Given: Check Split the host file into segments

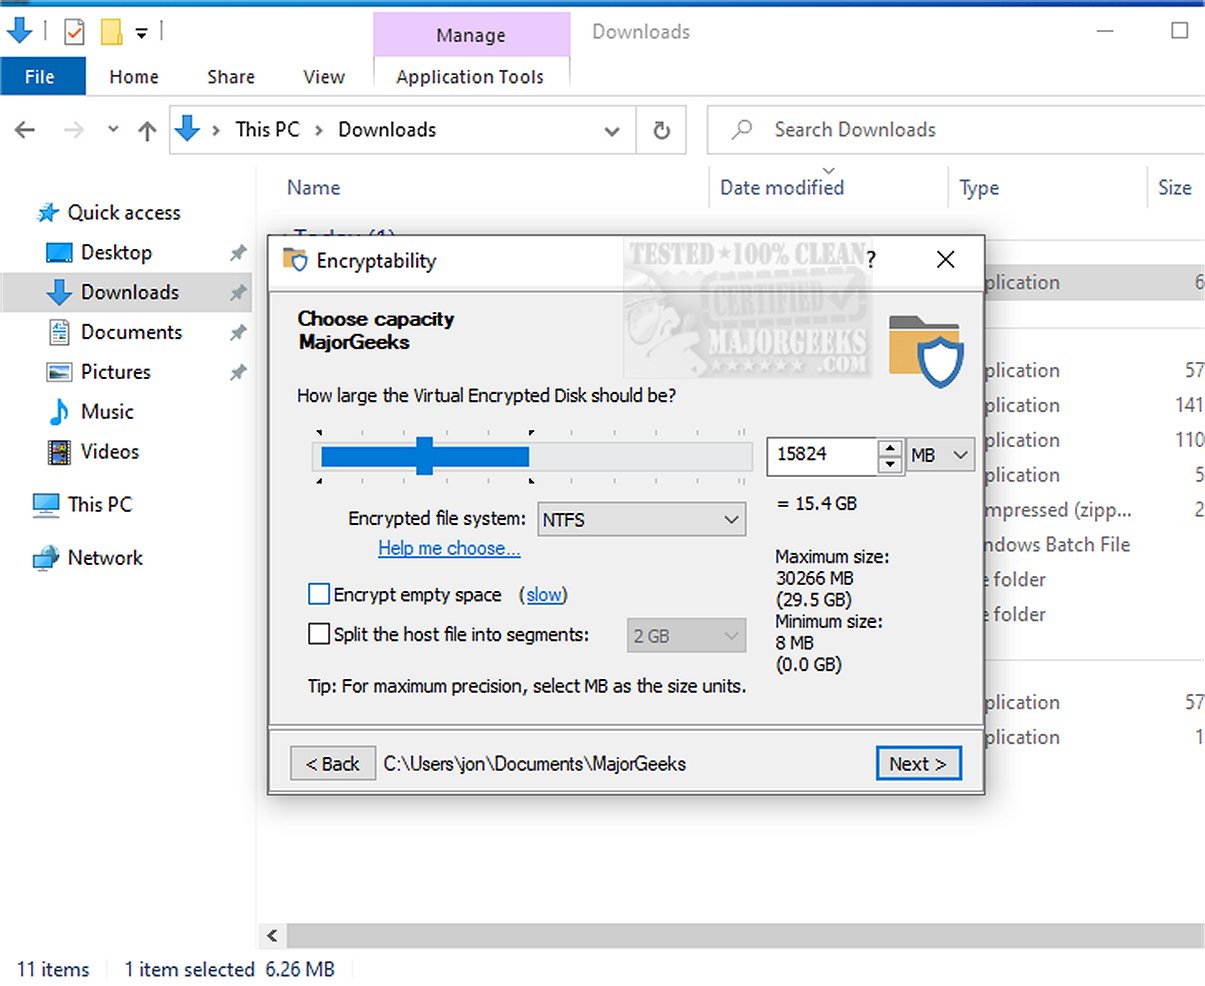Looking at the screenshot, I should click(x=319, y=634).
